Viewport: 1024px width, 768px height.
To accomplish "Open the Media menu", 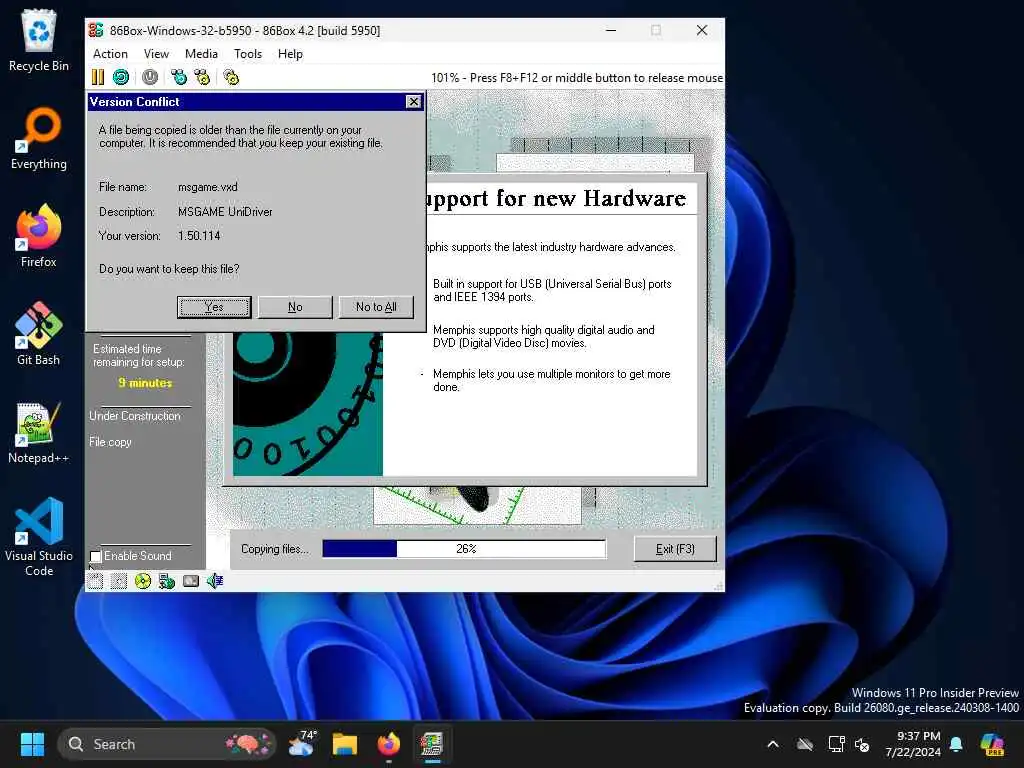I will pyautogui.click(x=201, y=54).
